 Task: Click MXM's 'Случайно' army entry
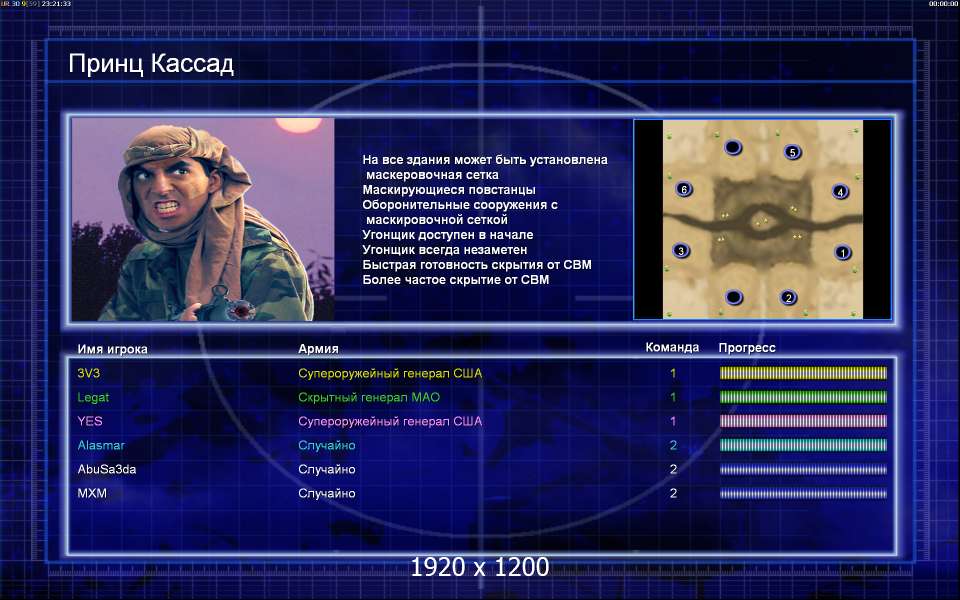(x=327, y=493)
